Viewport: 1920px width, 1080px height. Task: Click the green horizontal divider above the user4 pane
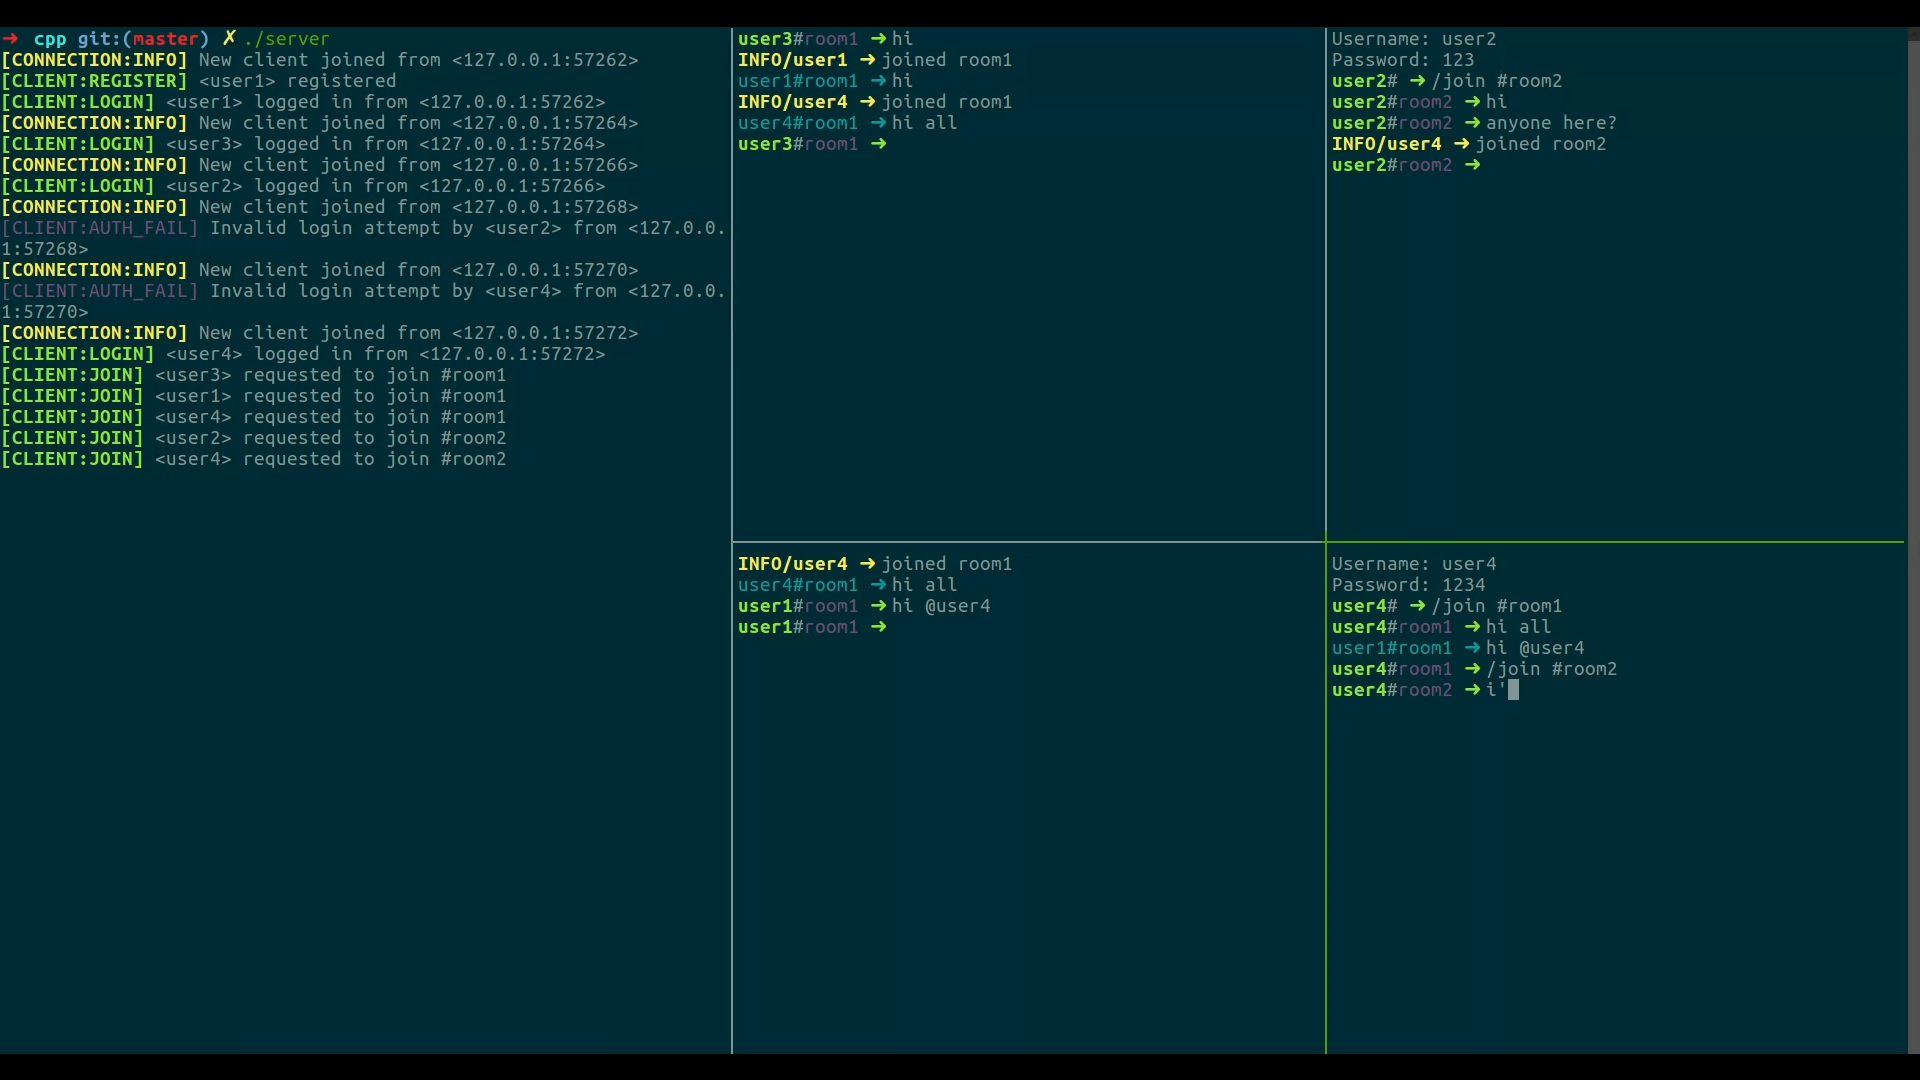tap(1614, 542)
